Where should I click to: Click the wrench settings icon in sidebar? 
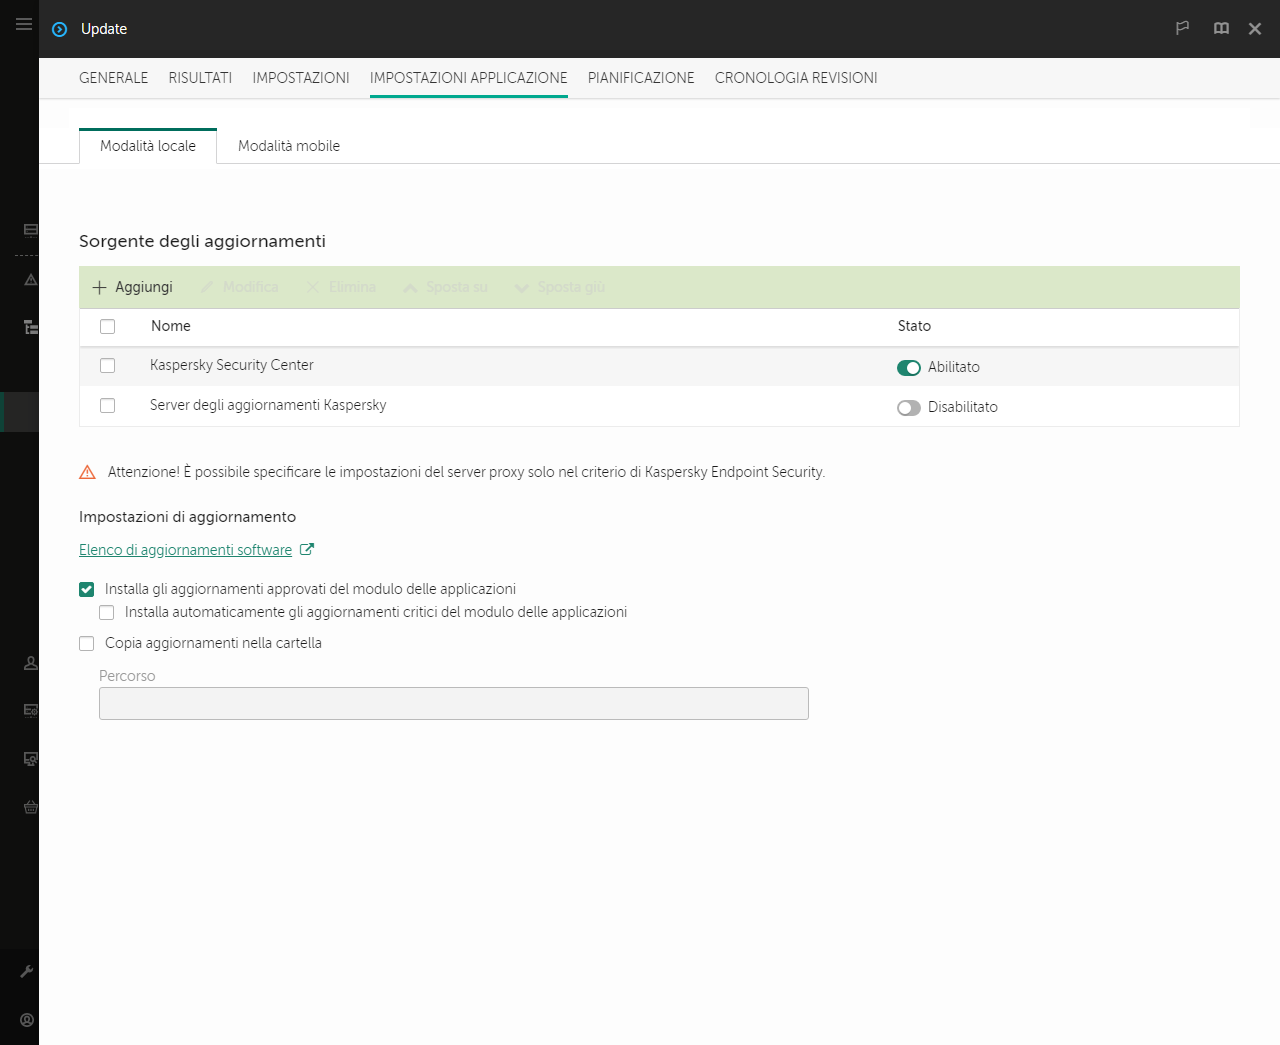coord(27,971)
